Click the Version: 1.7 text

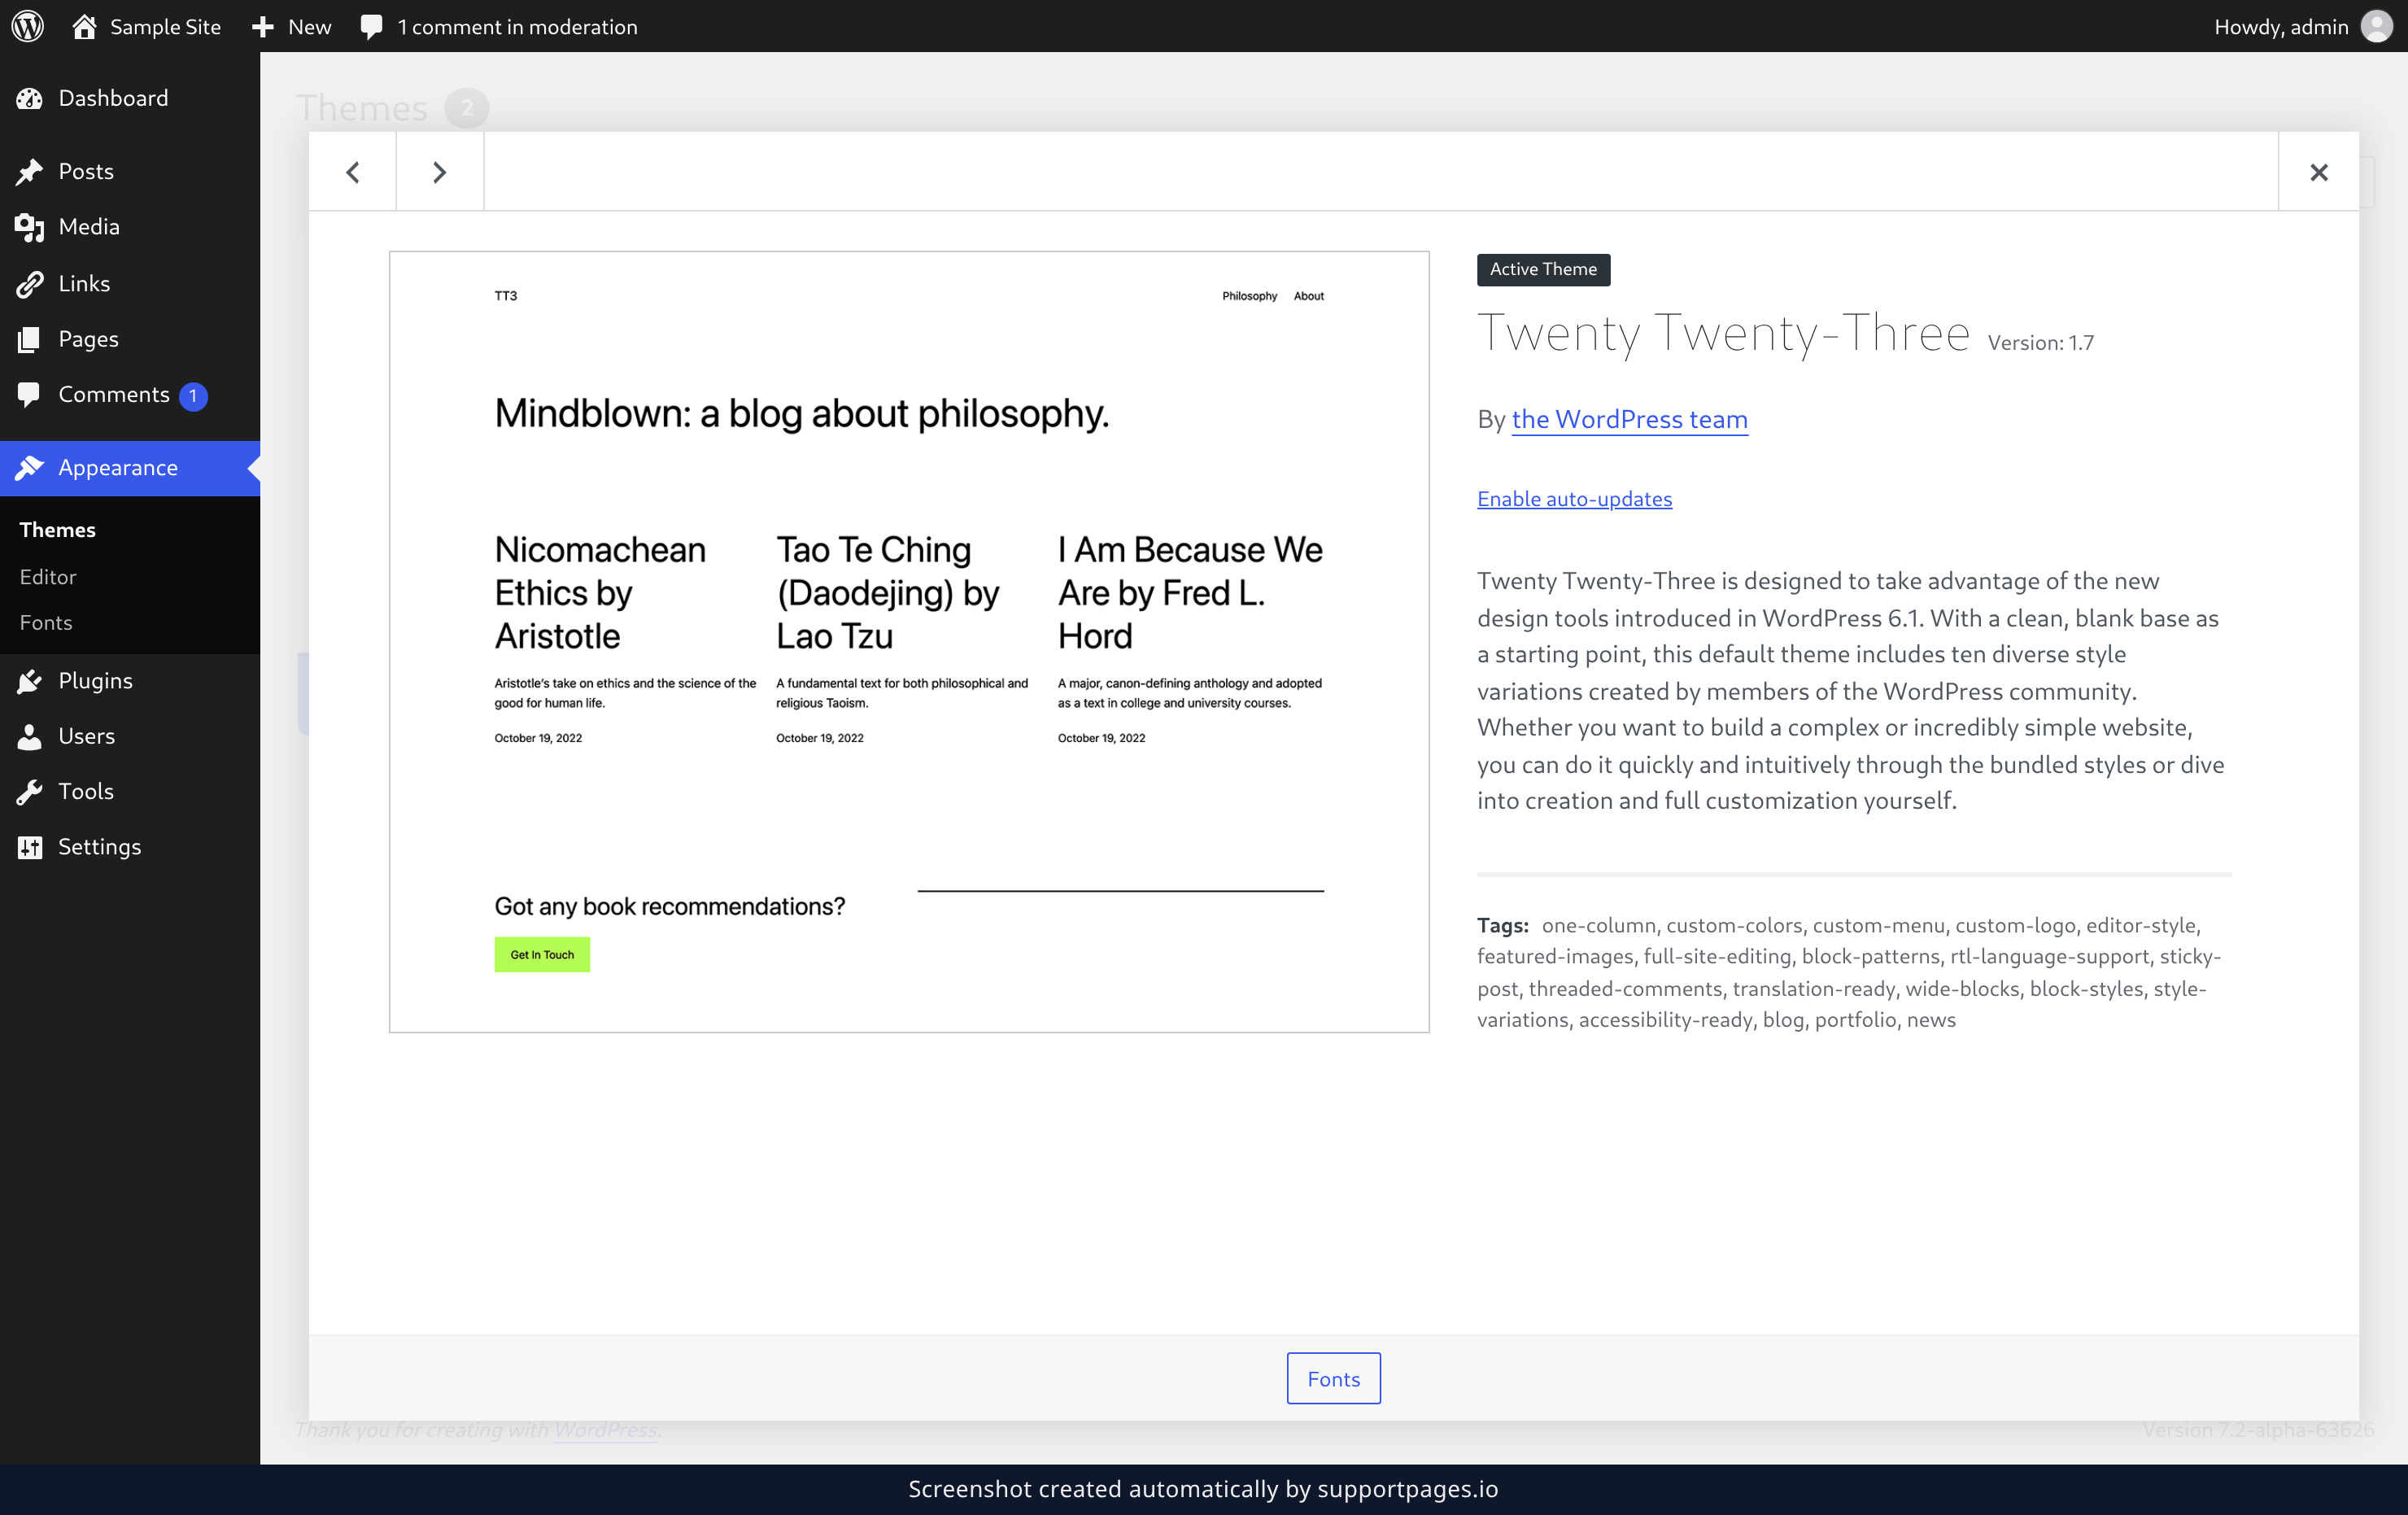click(x=2040, y=343)
